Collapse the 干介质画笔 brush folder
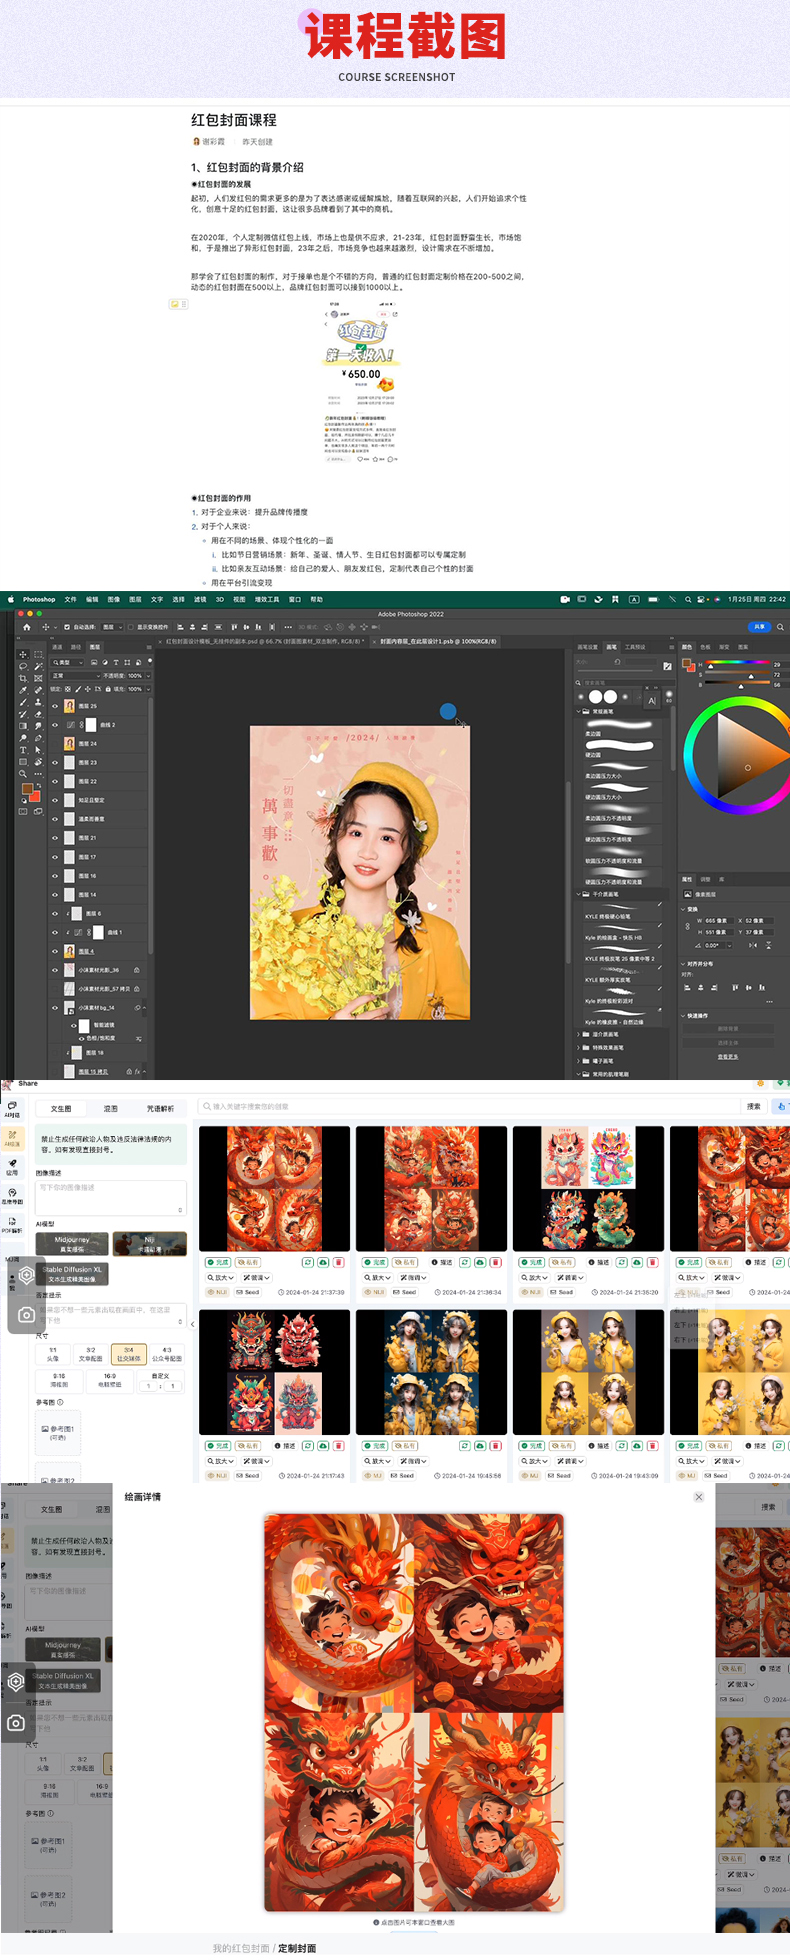The image size is (790, 1960). pyautogui.click(x=578, y=894)
